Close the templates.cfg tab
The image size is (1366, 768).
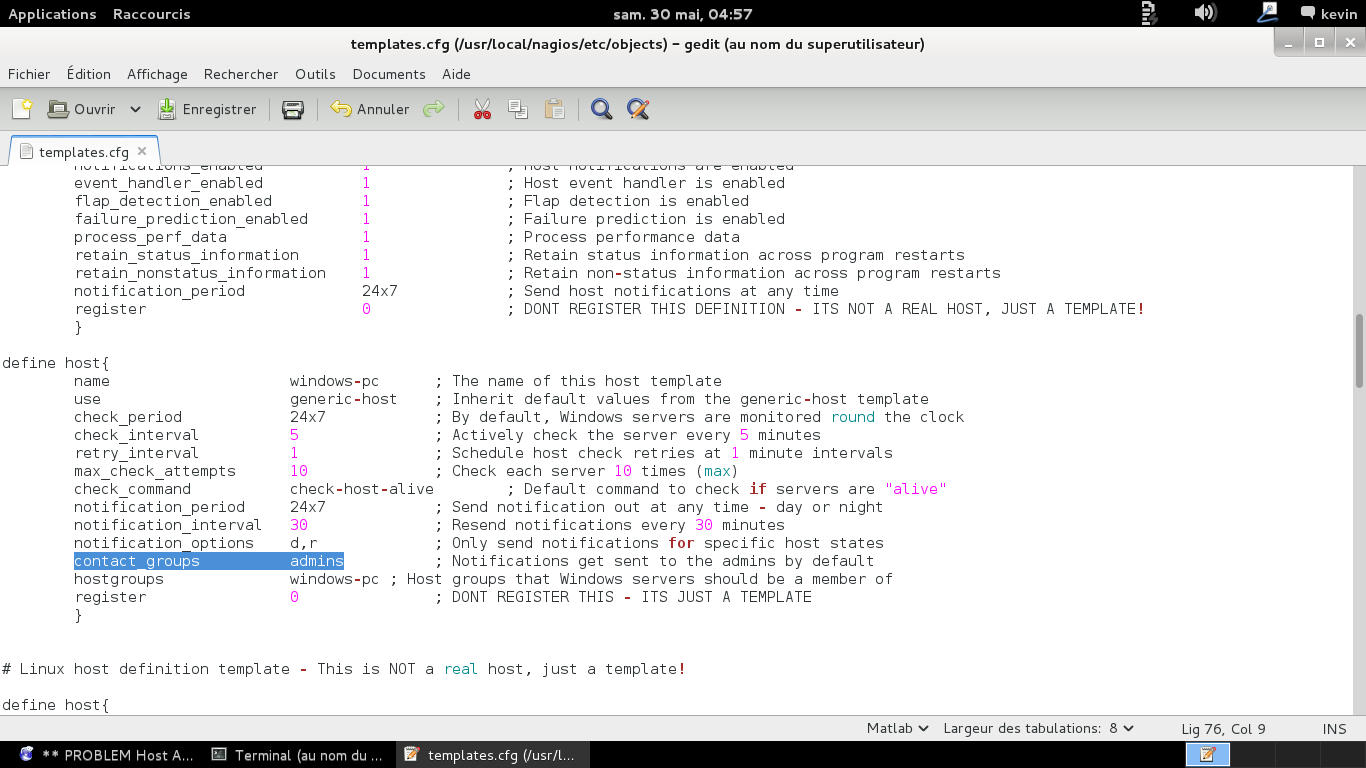coord(142,152)
